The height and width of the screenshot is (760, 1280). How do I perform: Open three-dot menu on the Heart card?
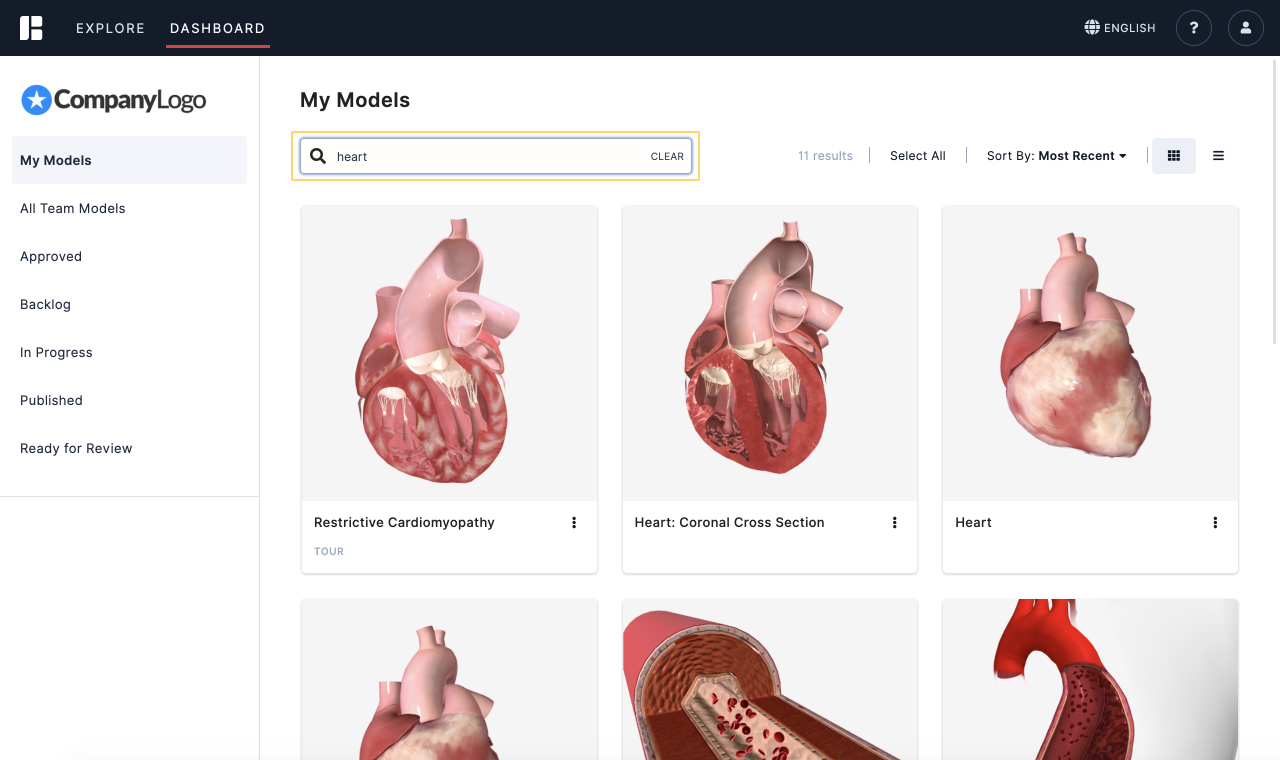click(x=1215, y=522)
